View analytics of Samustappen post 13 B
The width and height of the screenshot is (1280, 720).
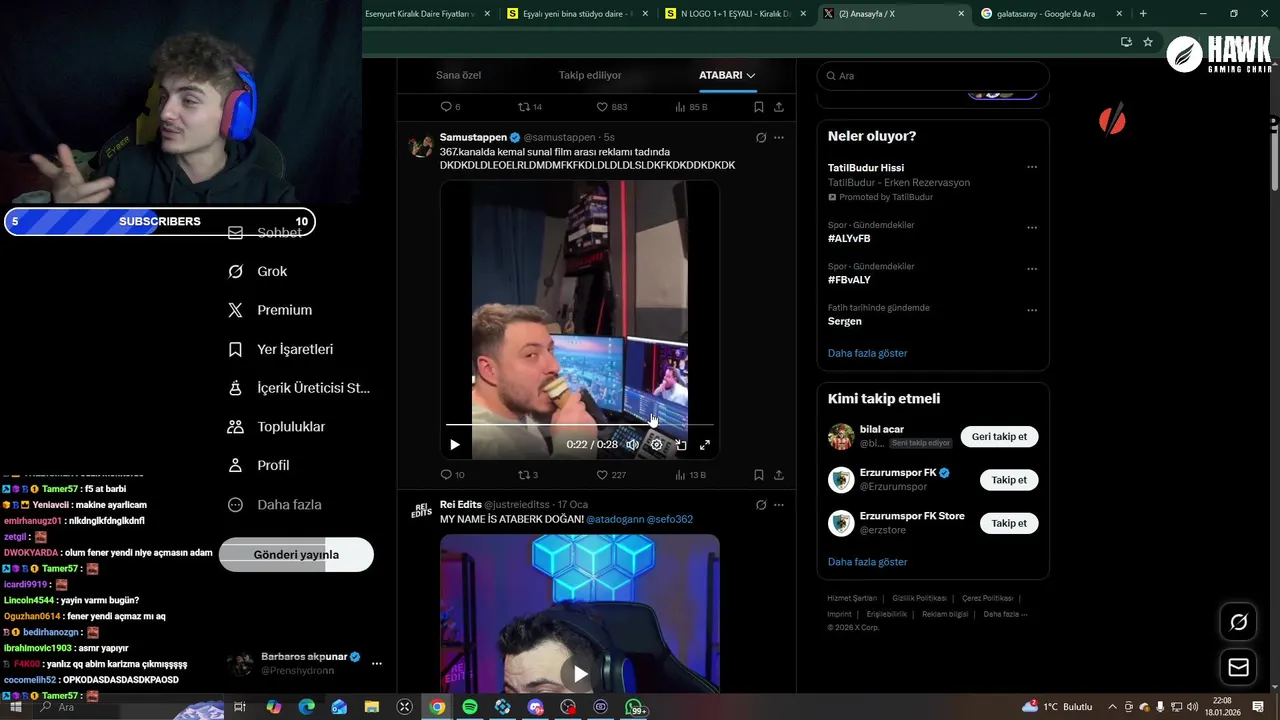click(x=691, y=475)
